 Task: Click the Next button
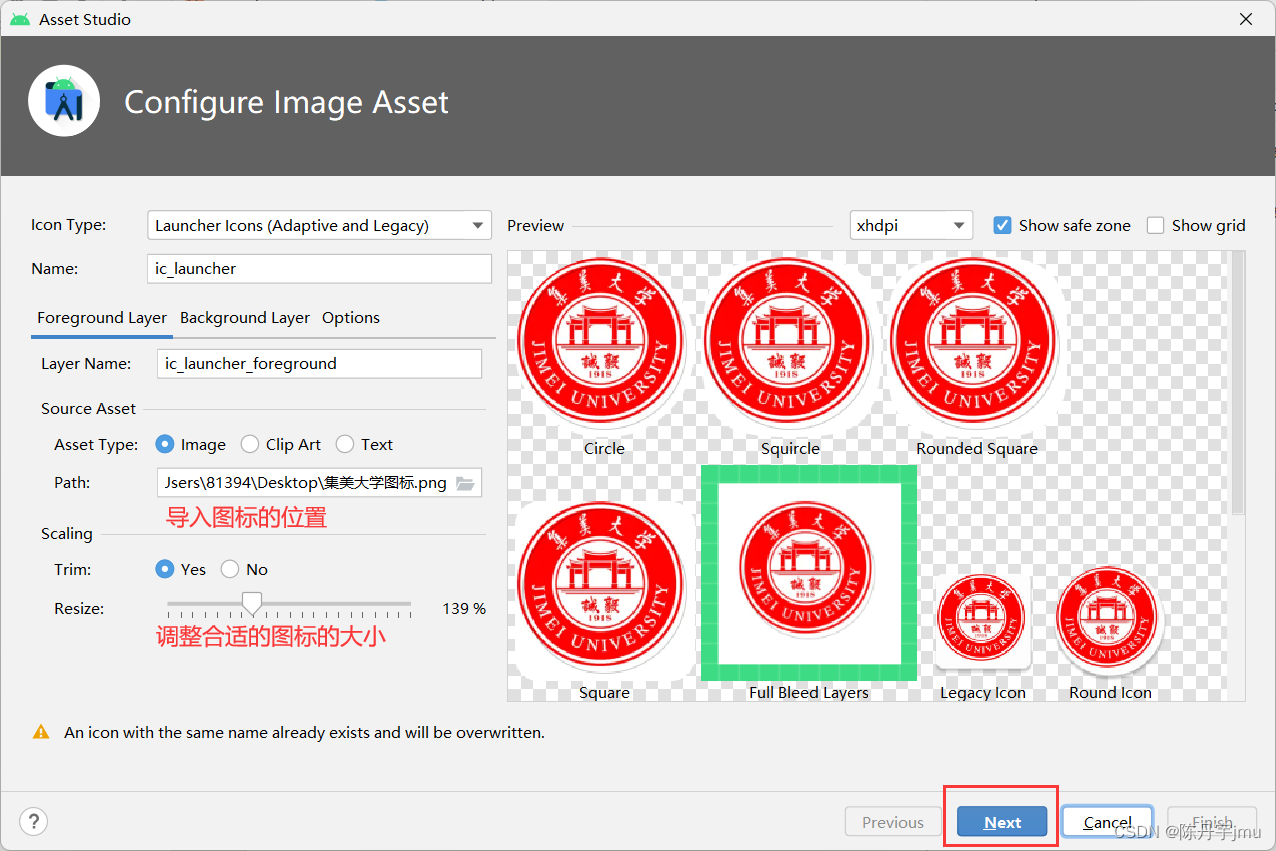(x=1002, y=822)
